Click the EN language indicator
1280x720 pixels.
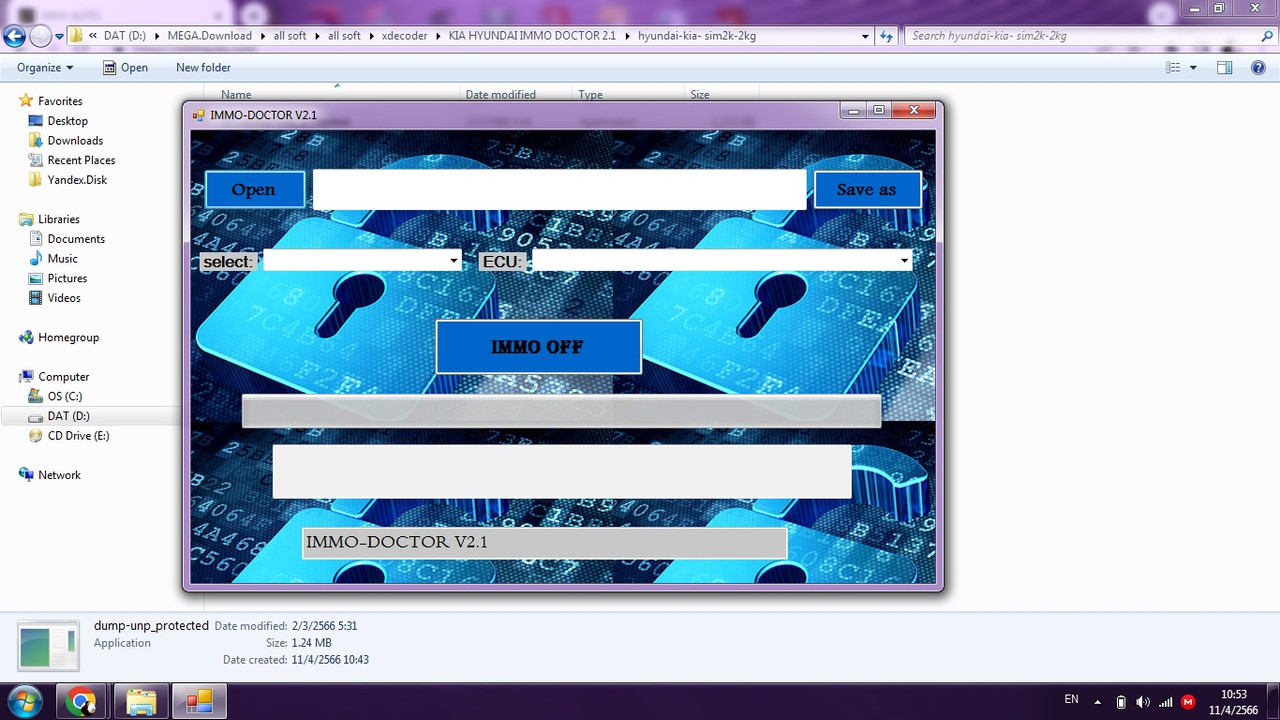[x=1071, y=700]
